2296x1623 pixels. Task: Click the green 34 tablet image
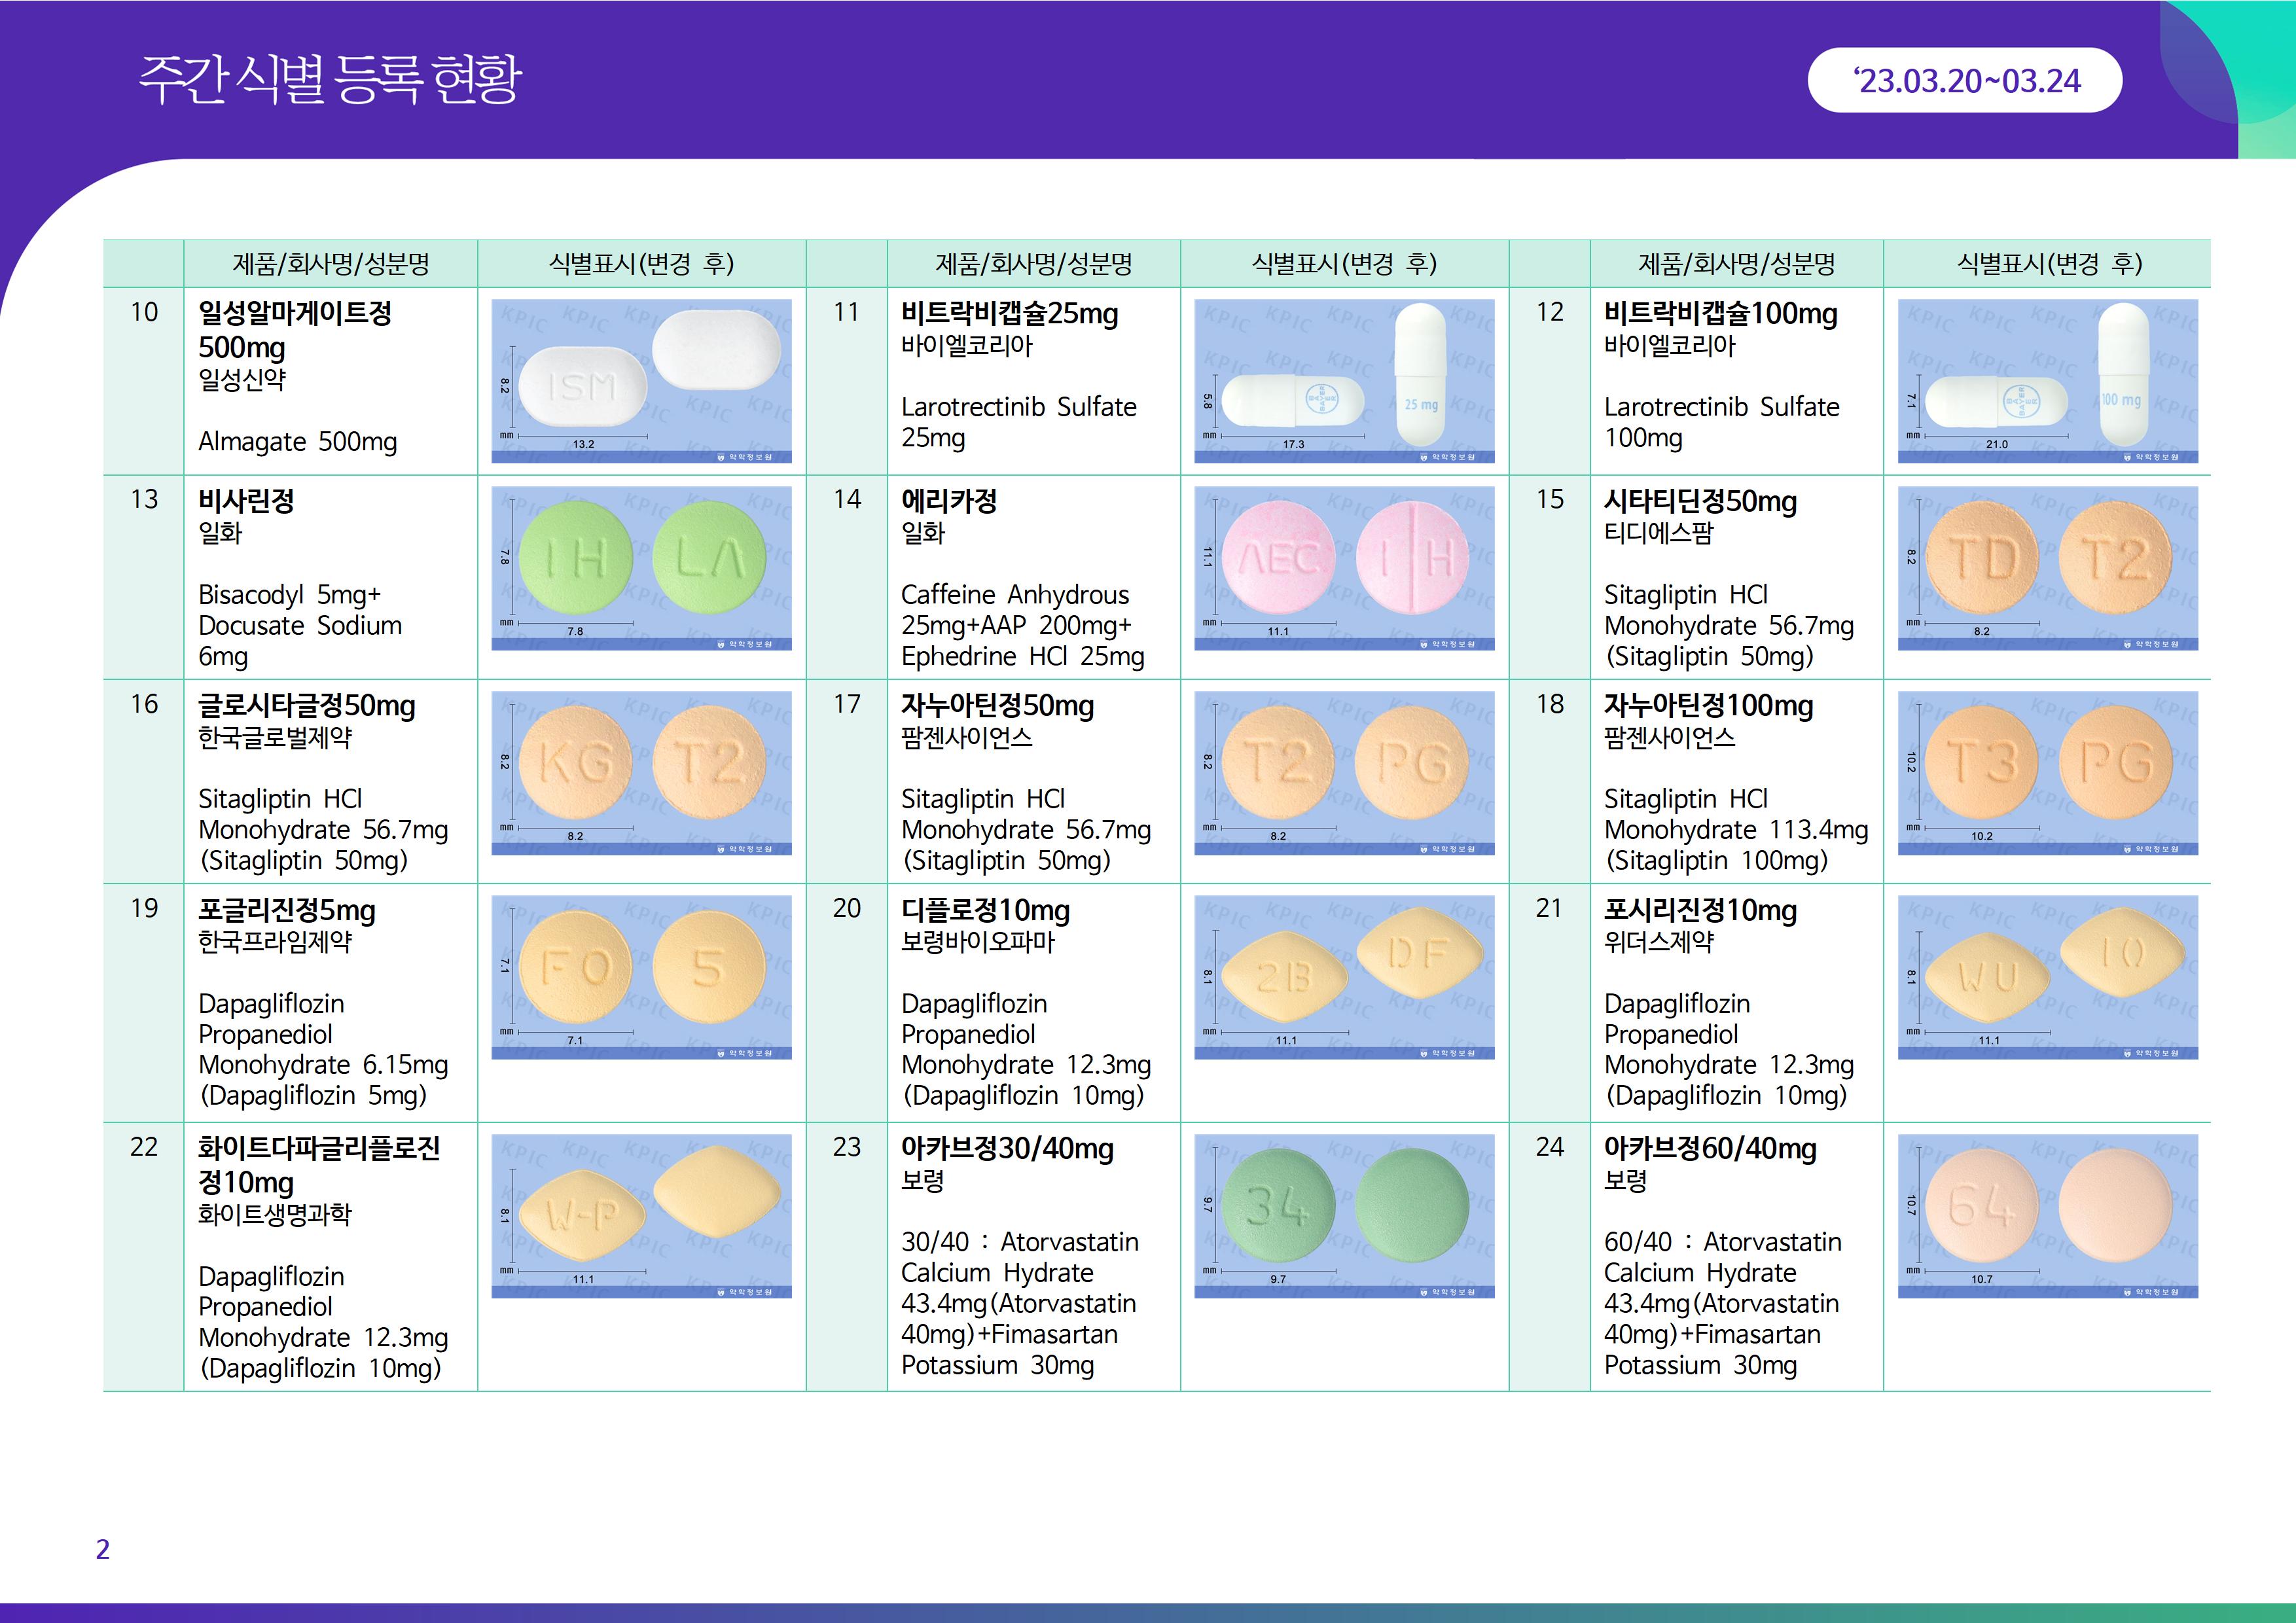1344,1216
